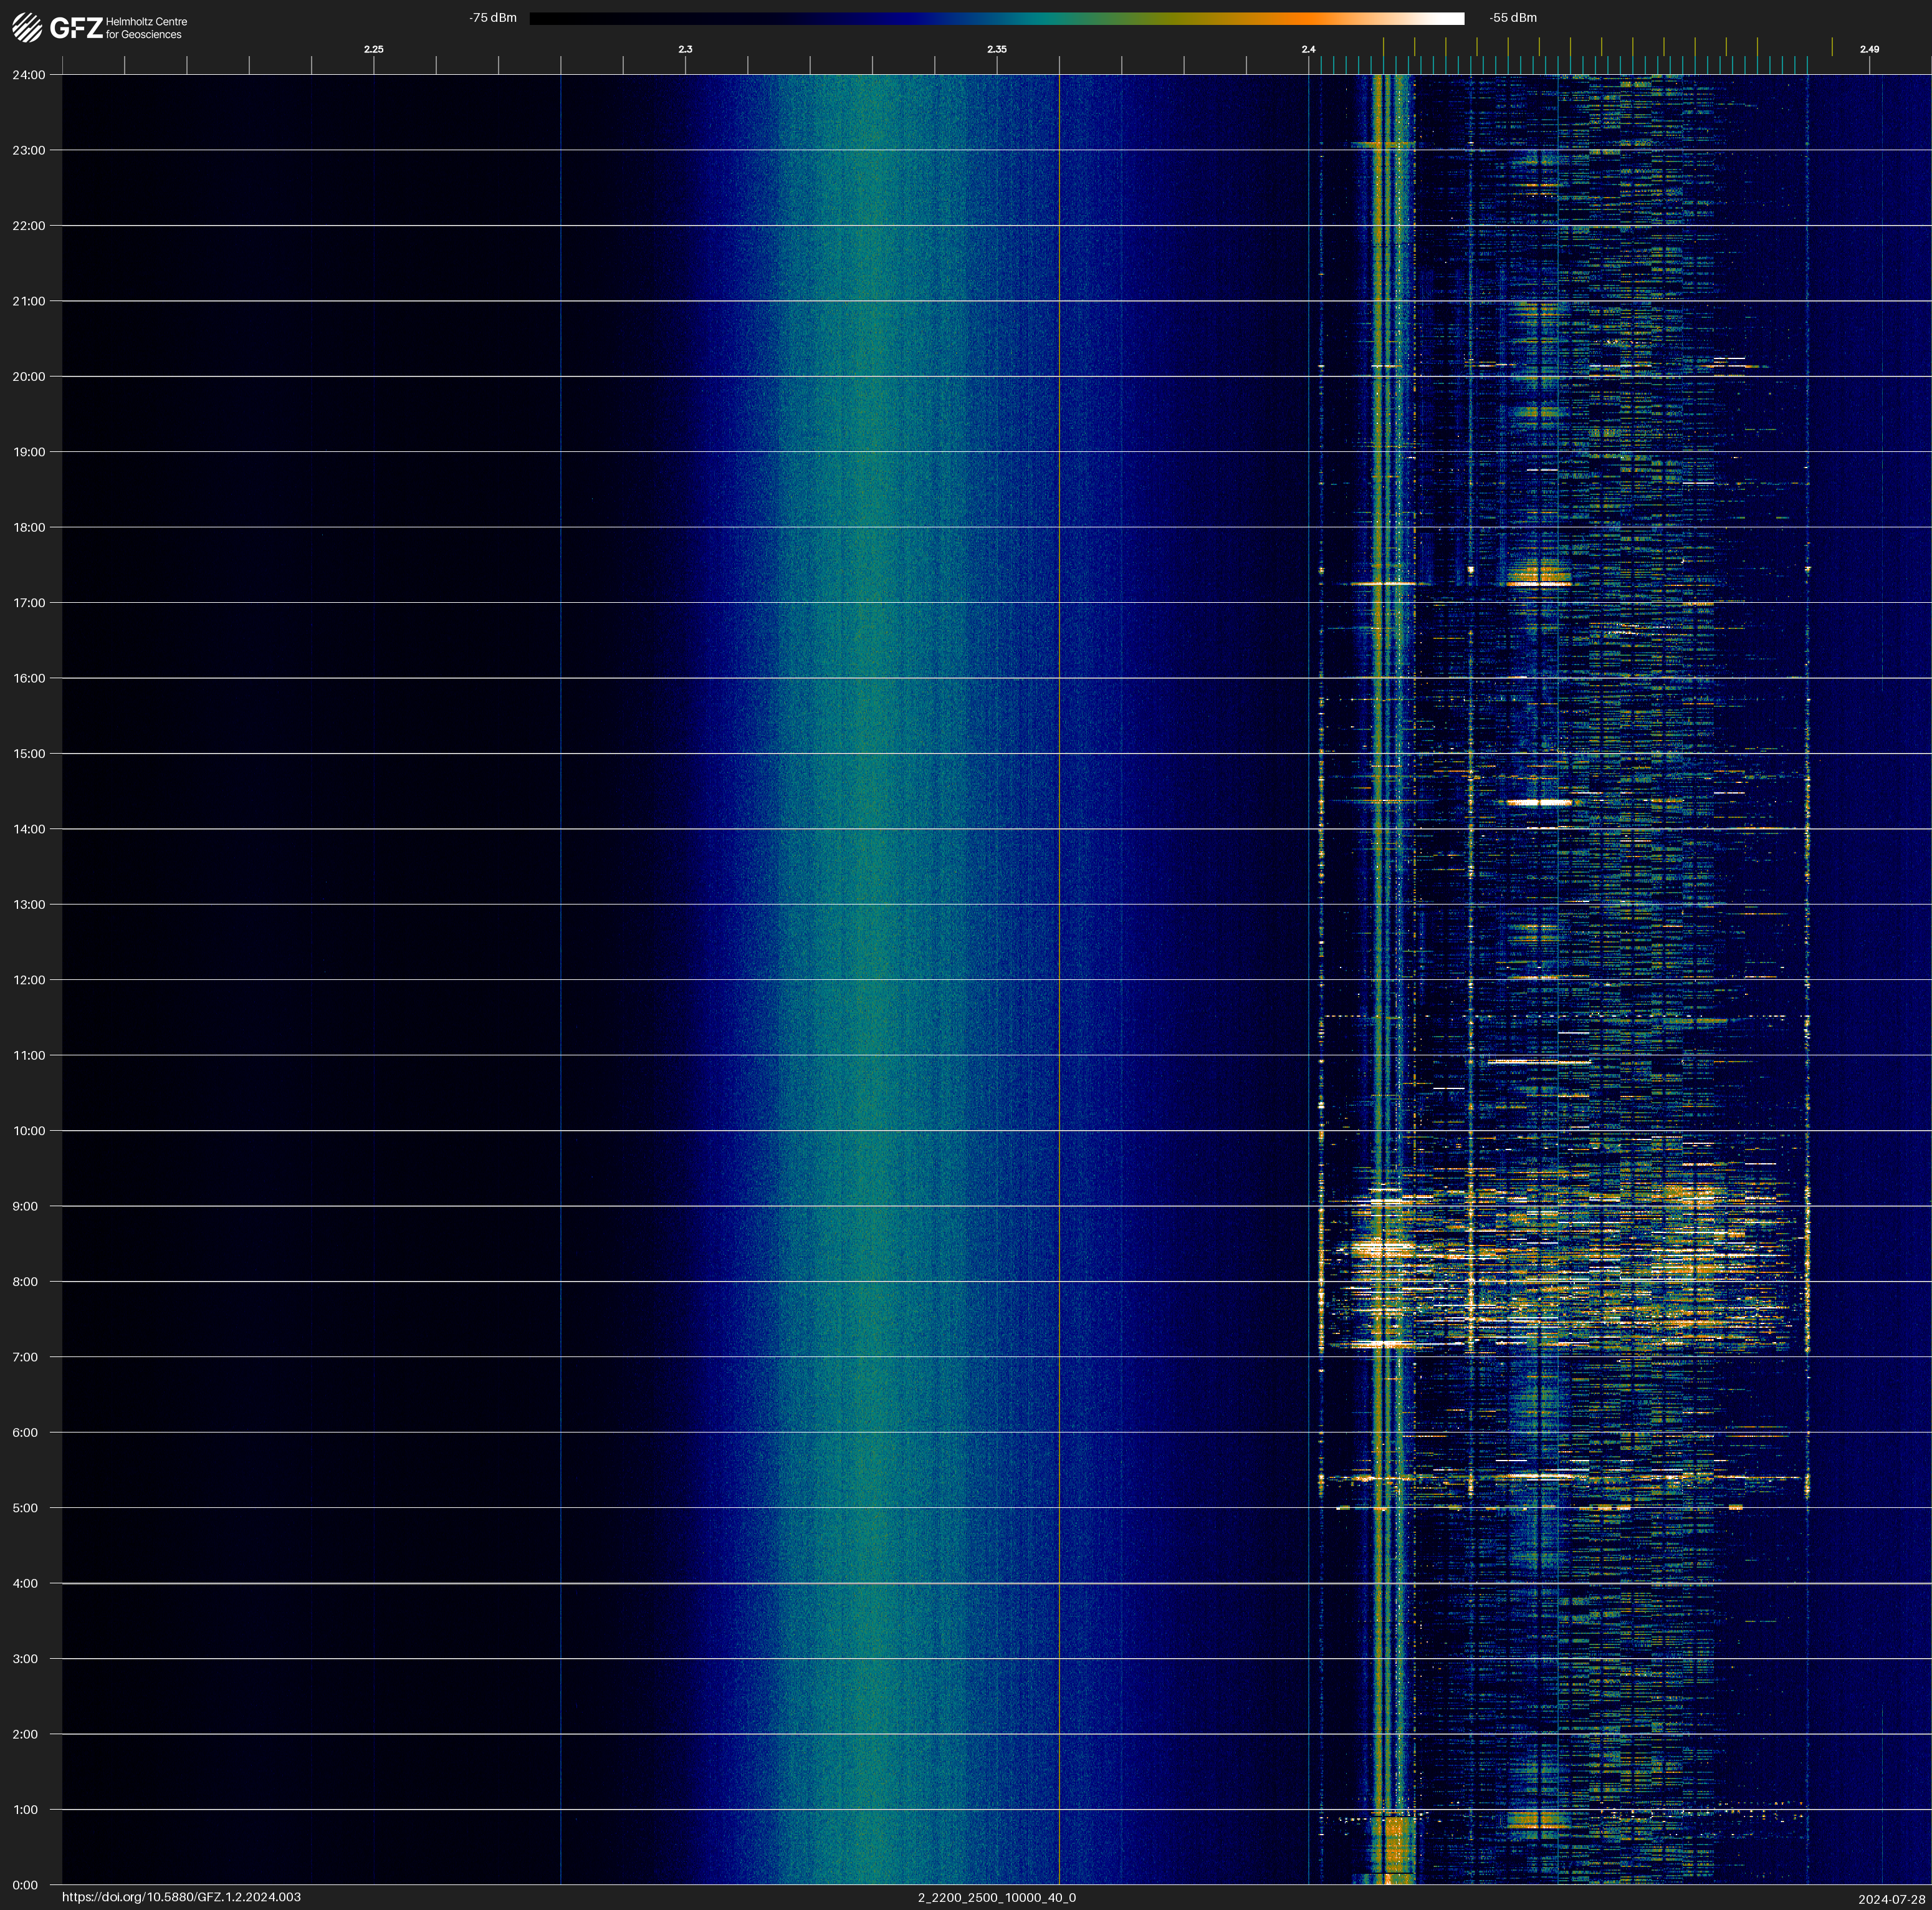Image resolution: width=1932 pixels, height=1910 pixels.
Task: Click the 2.4 frequency axis label
Action: click(1308, 49)
